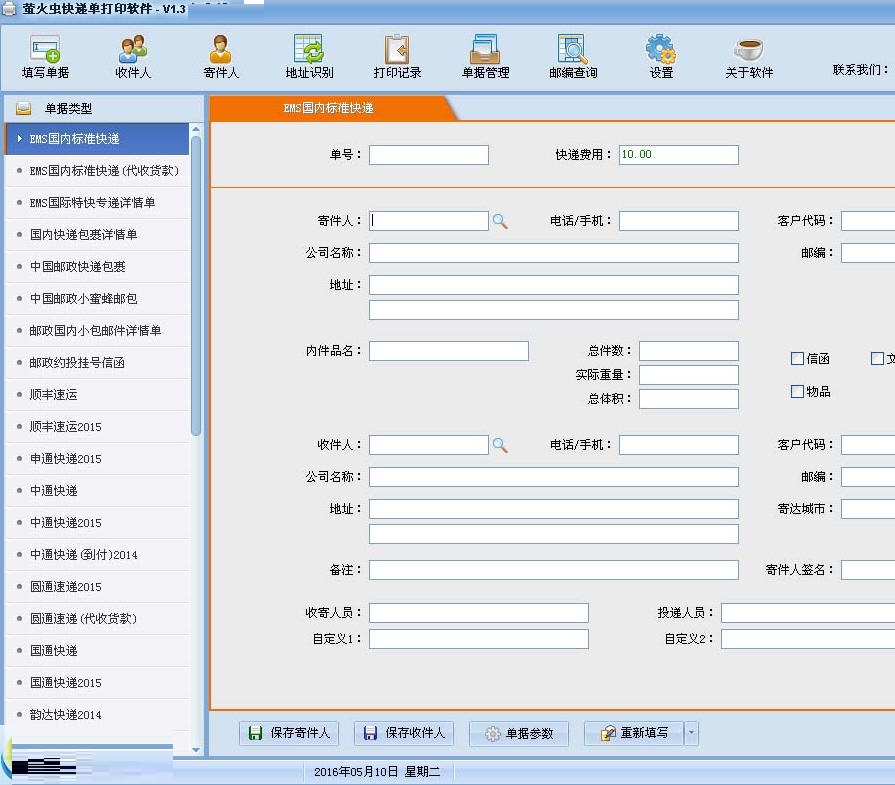This screenshot has width=895, height=785.
Task: Click 单据参数 button
Action: pyautogui.click(x=519, y=734)
